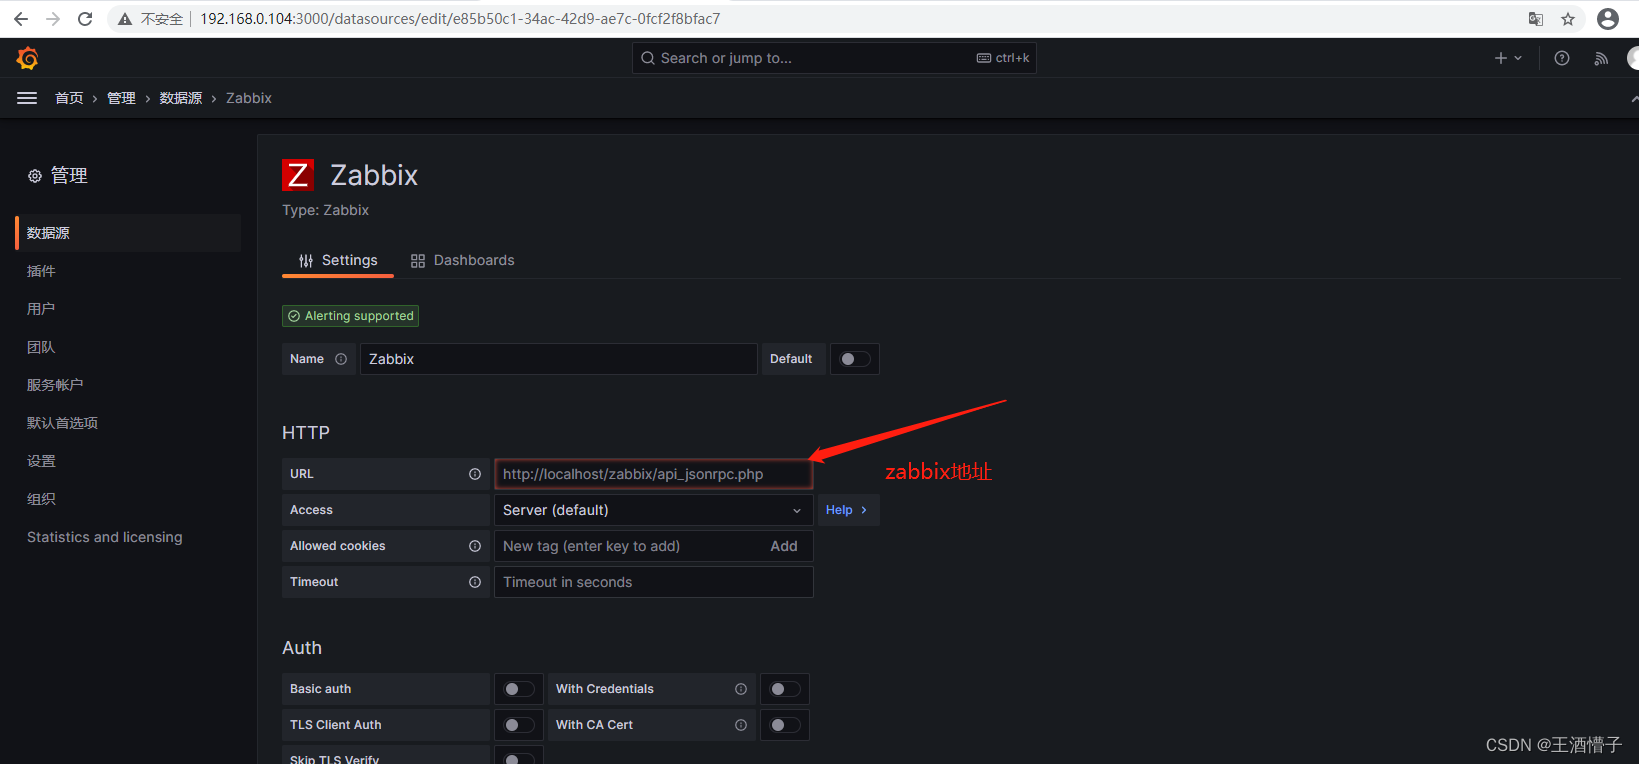Click the browser translate page icon

tap(1536, 19)
